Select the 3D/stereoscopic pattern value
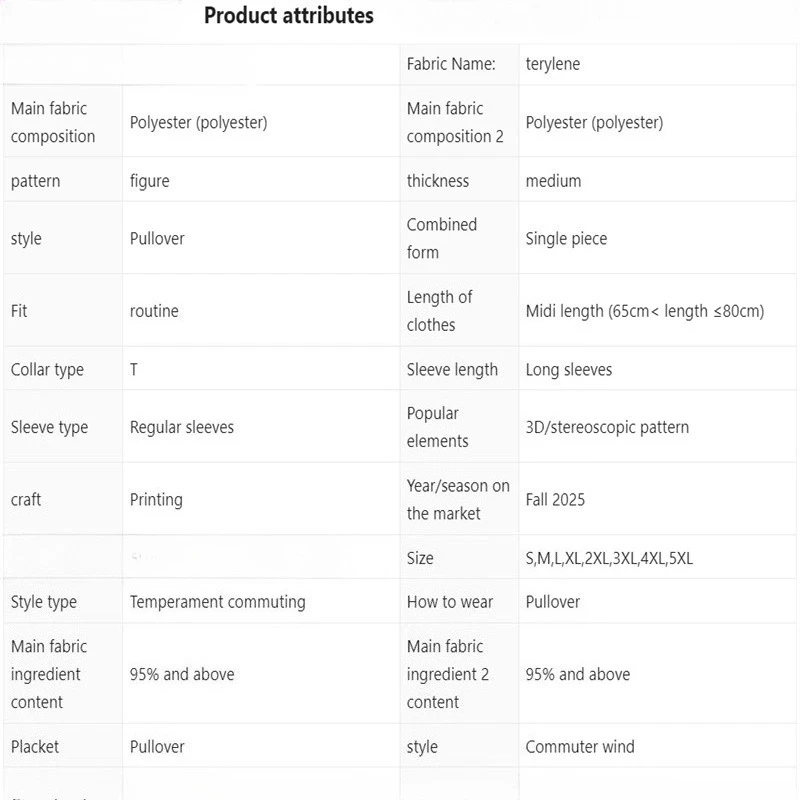The width and height of the screenshot is (800, 800). click(x=607, y=427)
